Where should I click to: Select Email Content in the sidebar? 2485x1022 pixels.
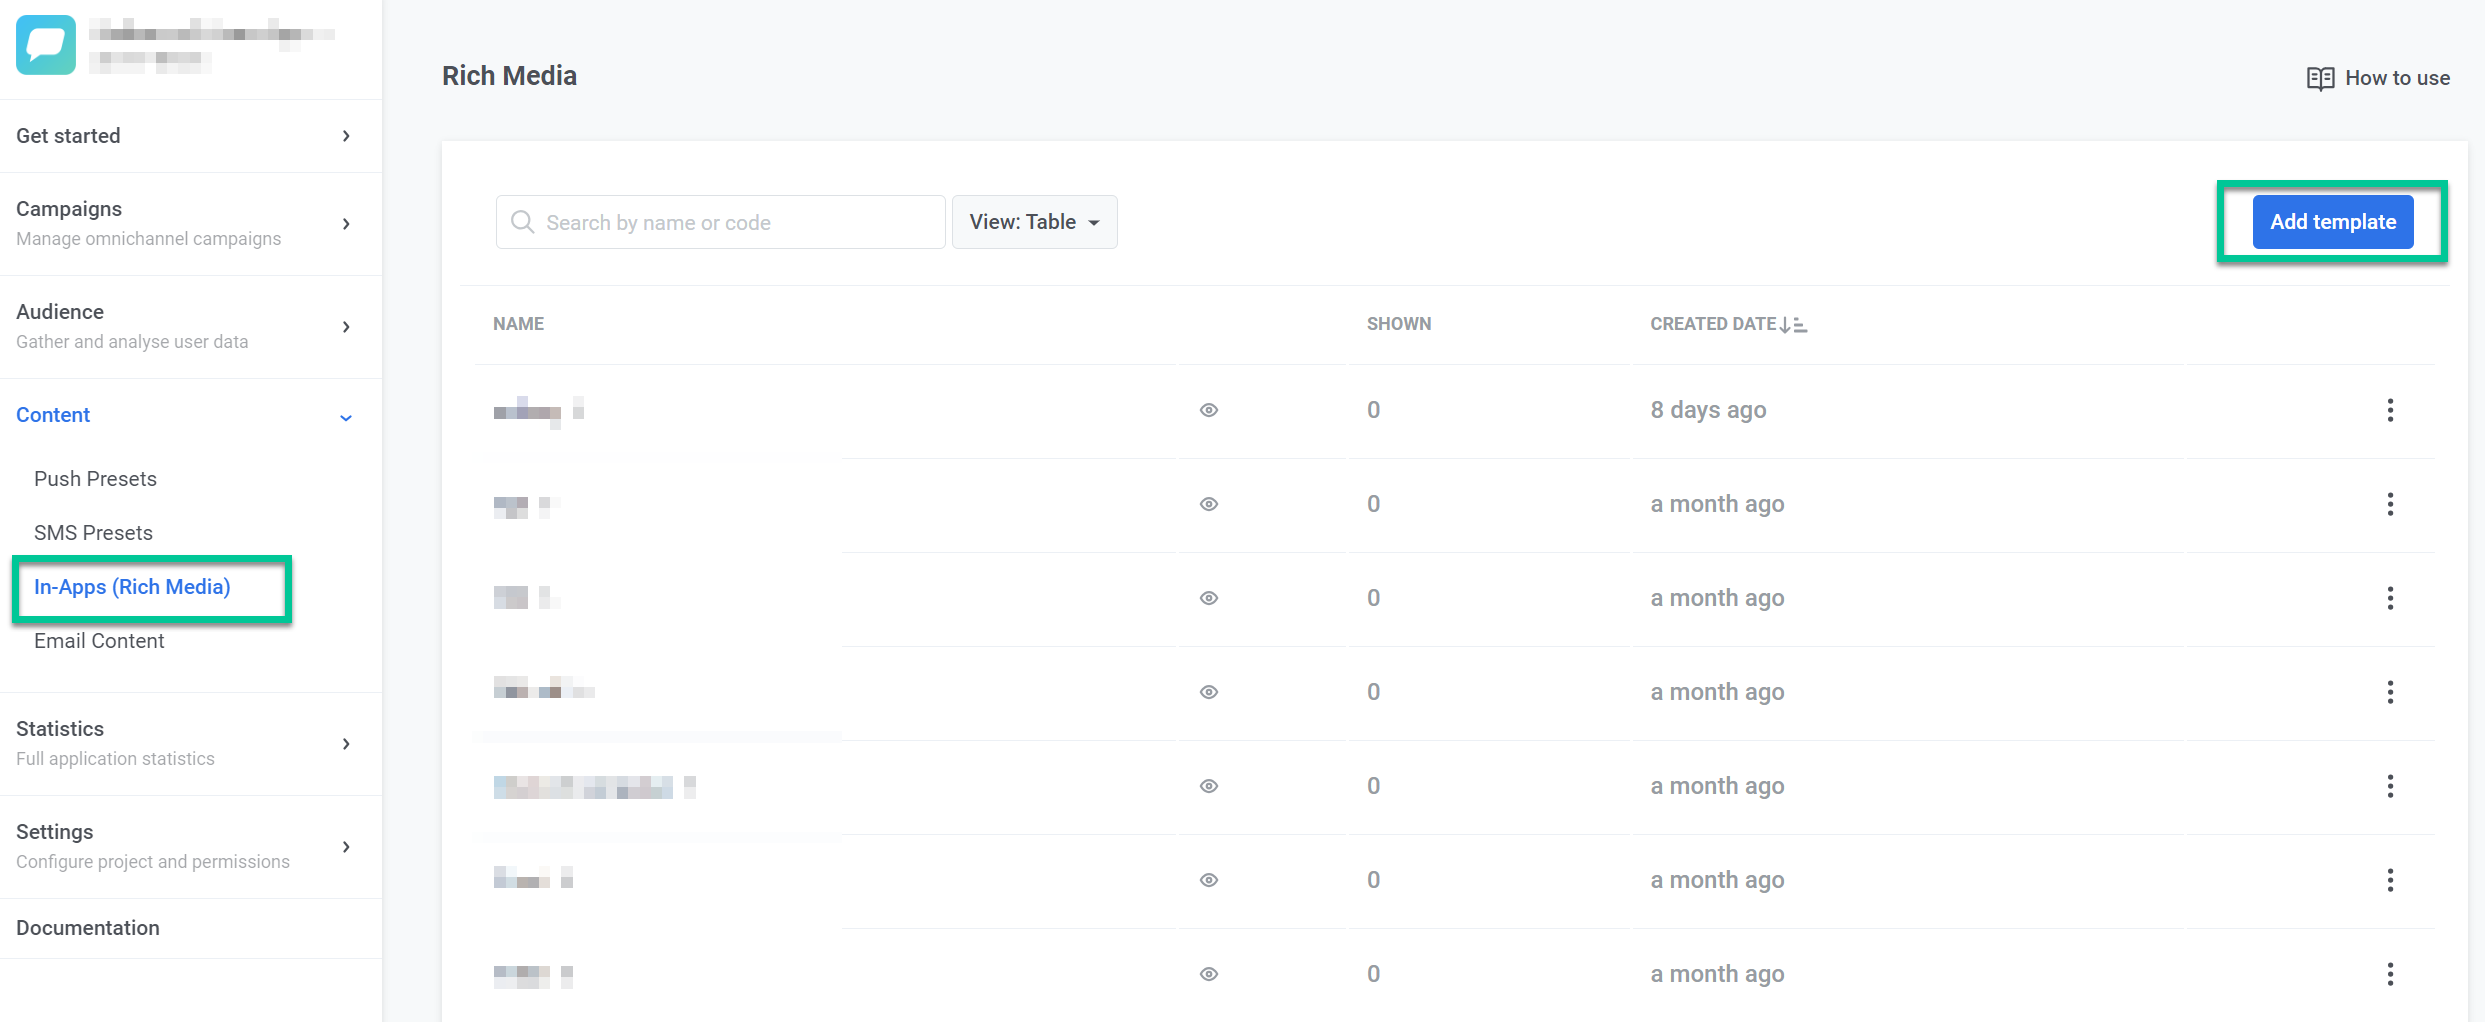99,641
